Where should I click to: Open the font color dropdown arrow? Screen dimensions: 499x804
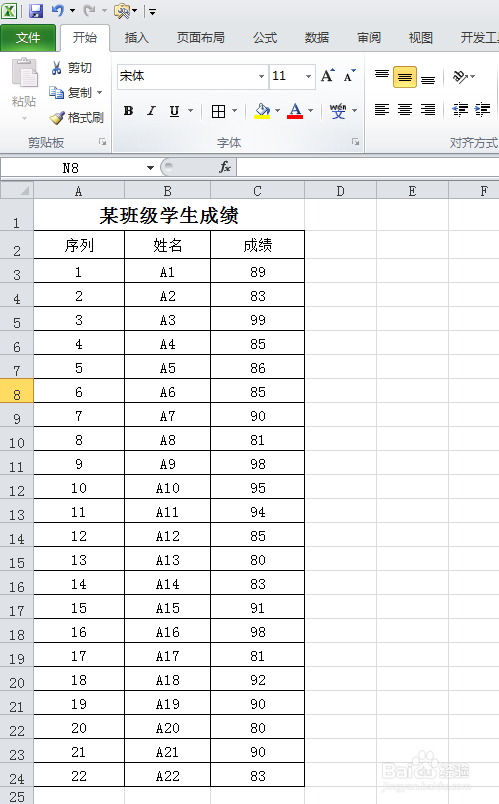click(x=310, y=111)
